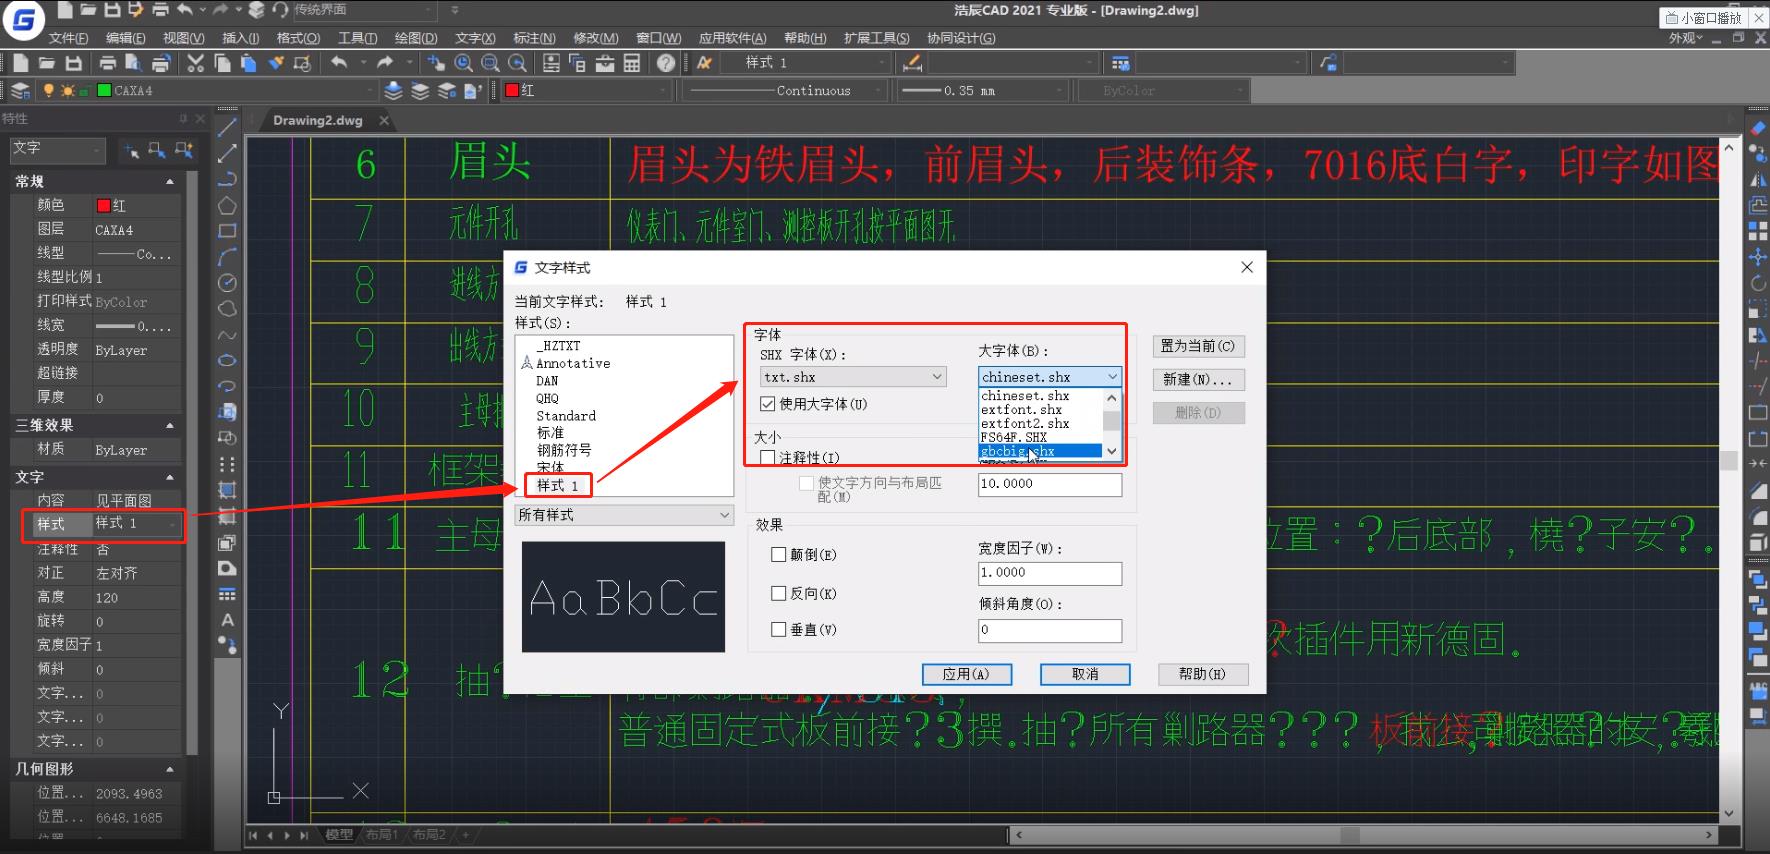The height and width of the screenshot is (854, 1770).
Task: Uncheck the 使用大字体 checkbox
Action: (x=767, y=404)
